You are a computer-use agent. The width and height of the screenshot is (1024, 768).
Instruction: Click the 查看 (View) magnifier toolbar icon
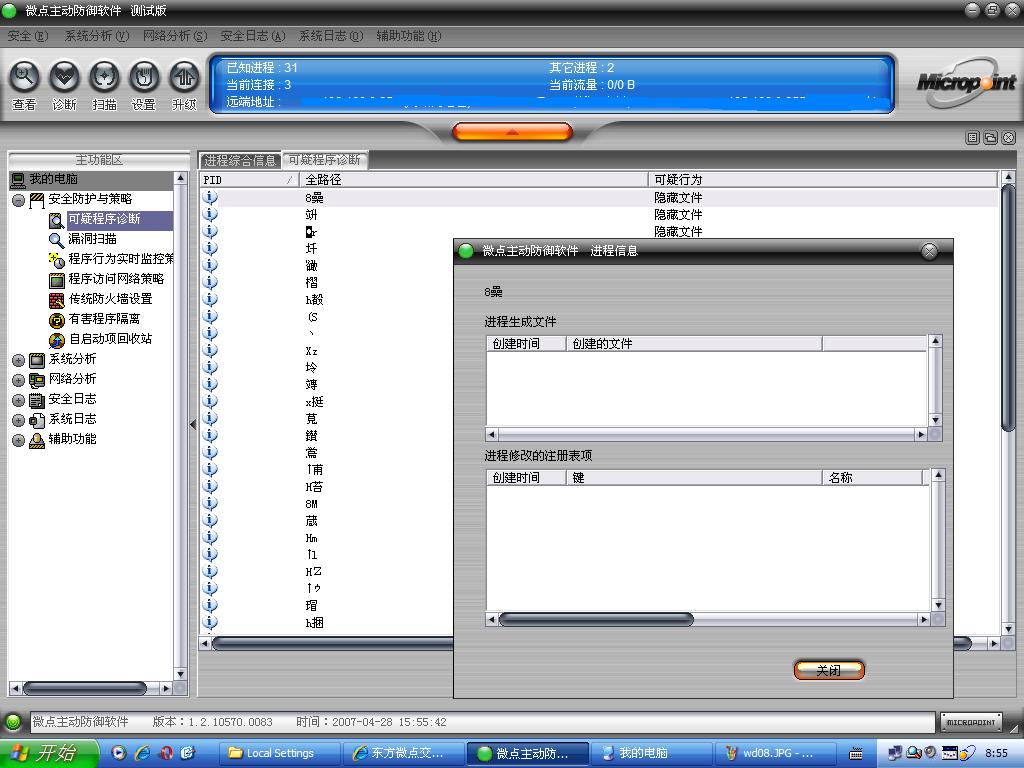pyautogui.click(x=24, y=78)
